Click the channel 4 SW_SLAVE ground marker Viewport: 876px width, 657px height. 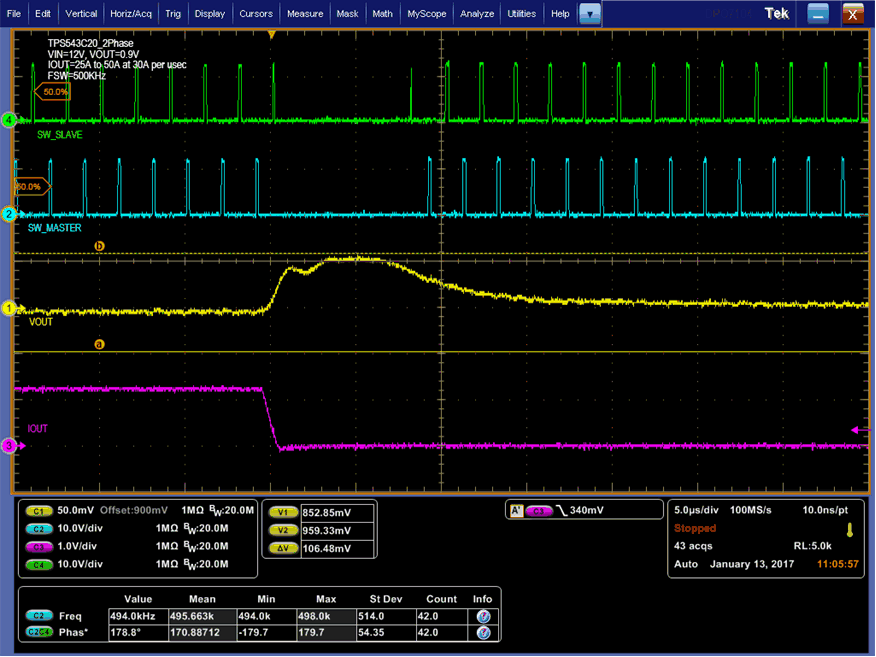click(x=8, y=120)
